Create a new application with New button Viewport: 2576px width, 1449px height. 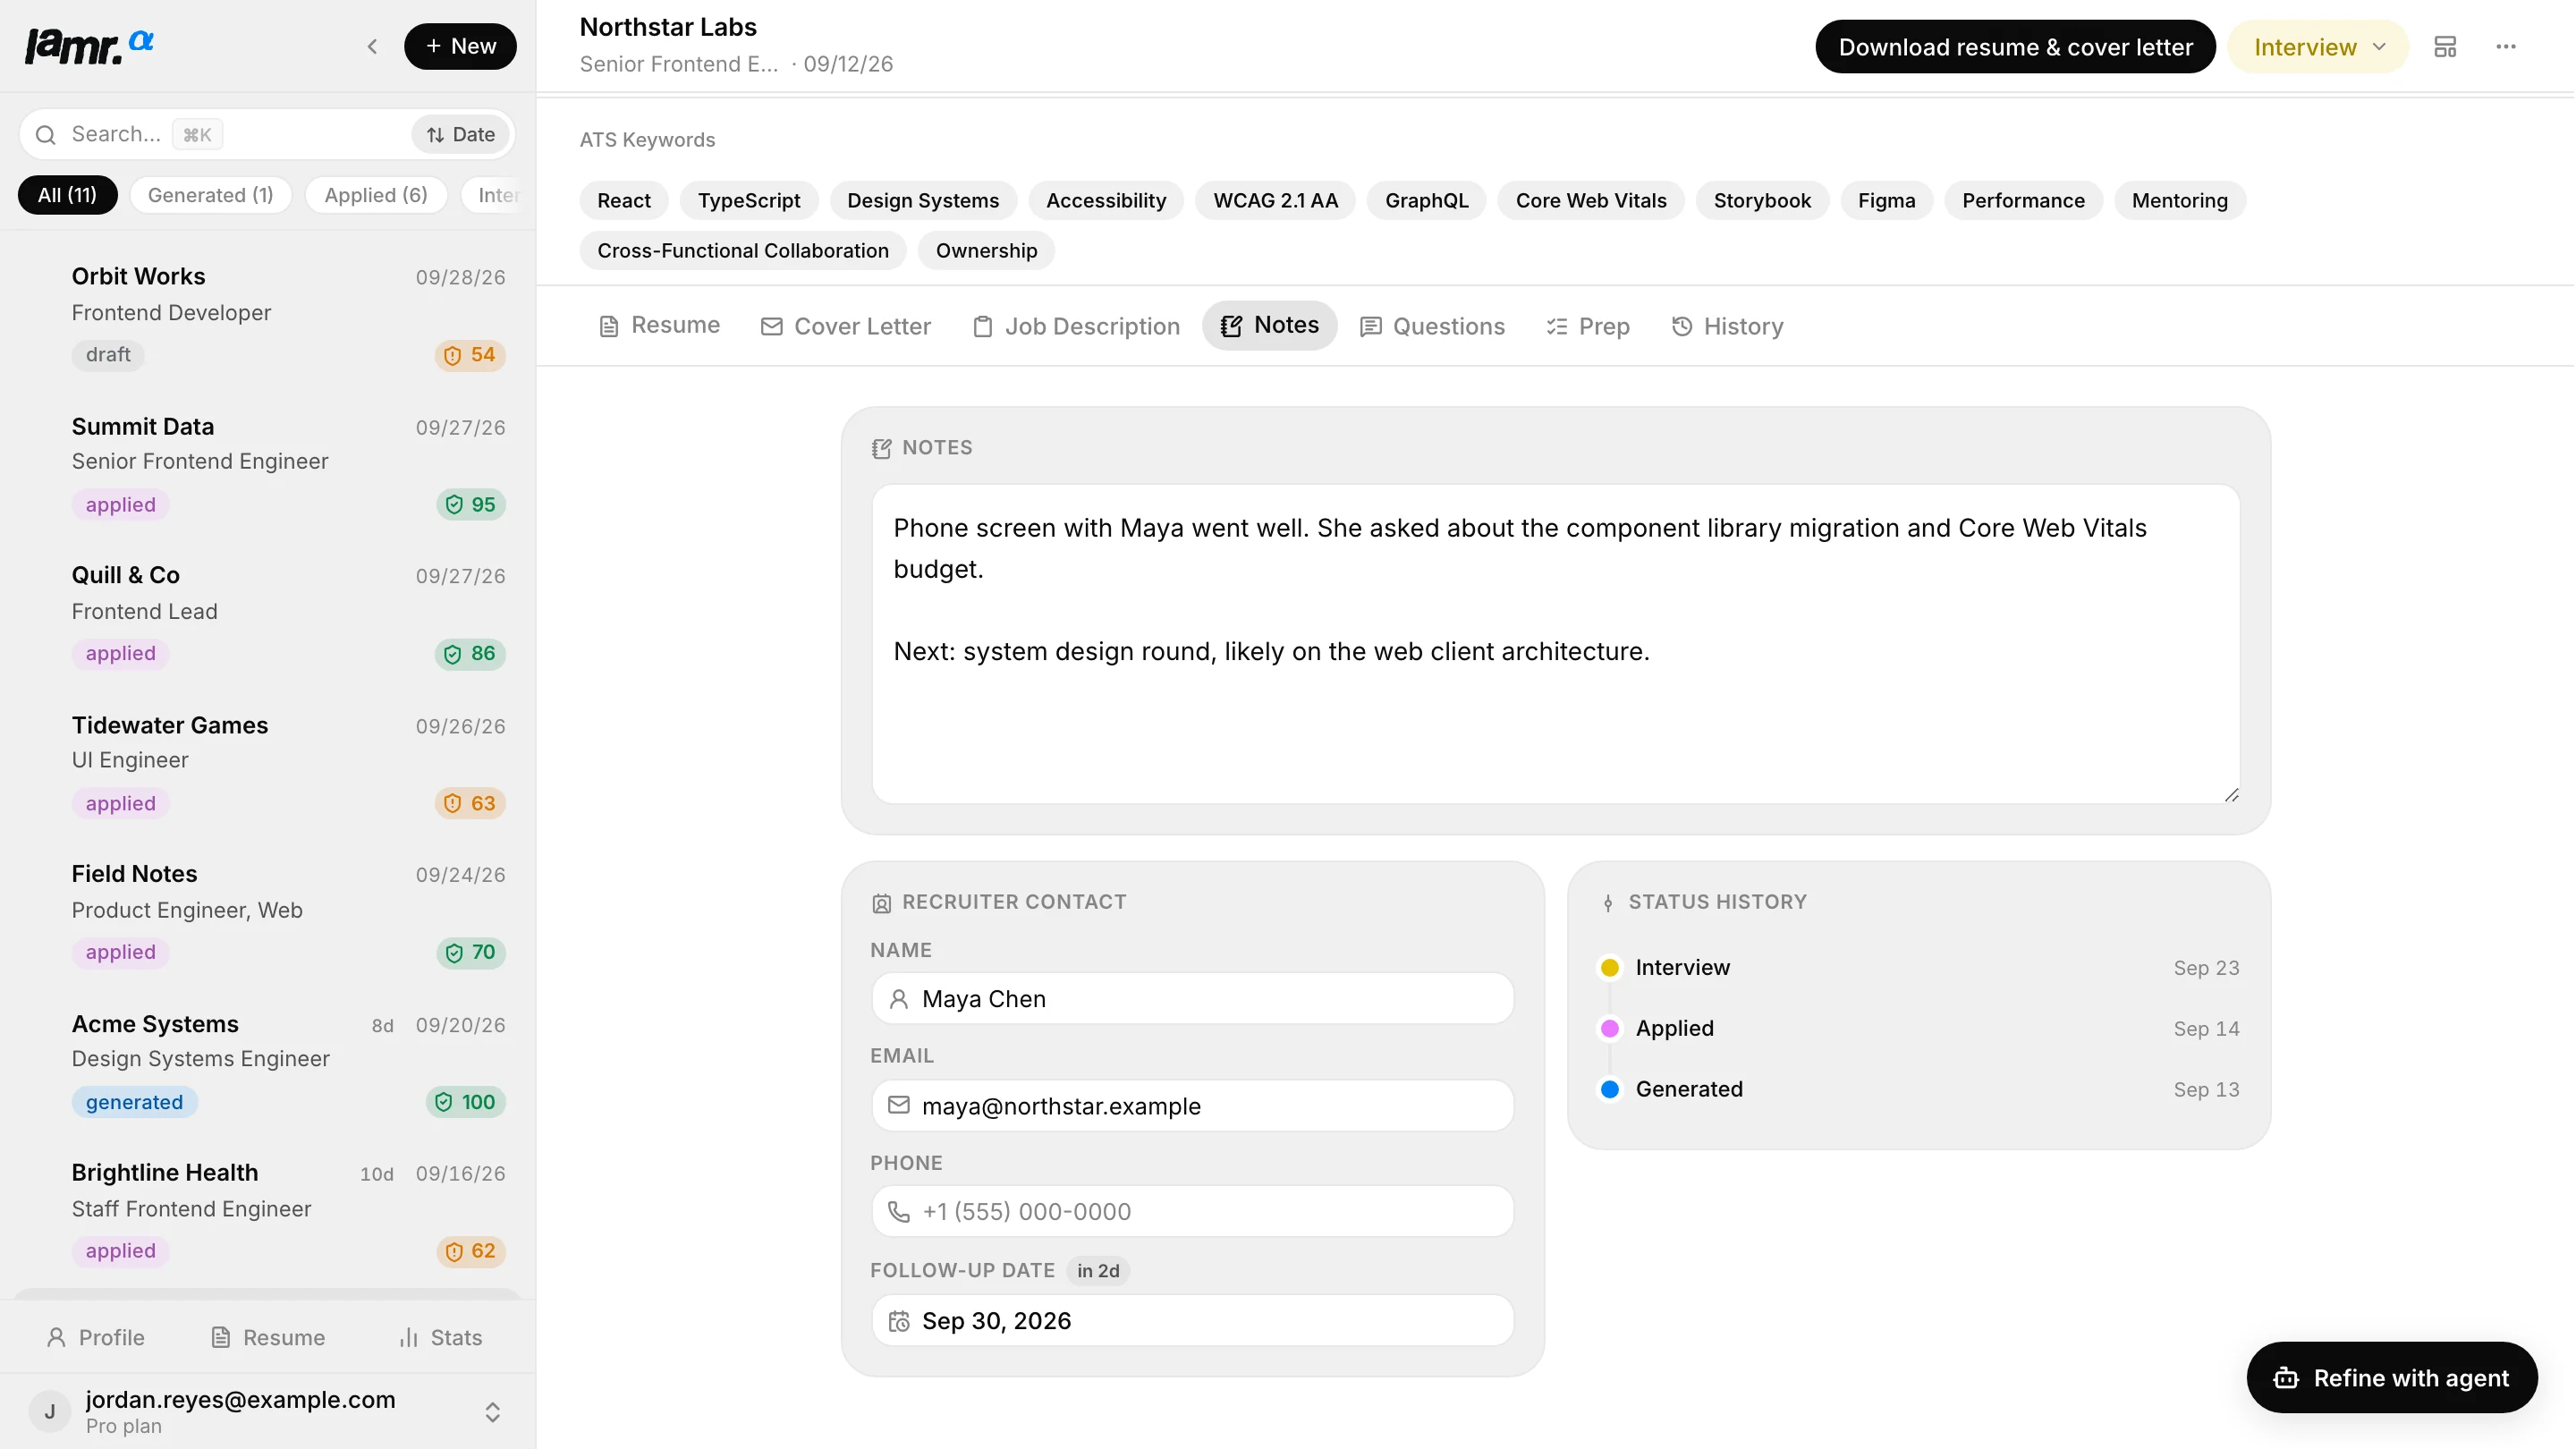[460, 46]
